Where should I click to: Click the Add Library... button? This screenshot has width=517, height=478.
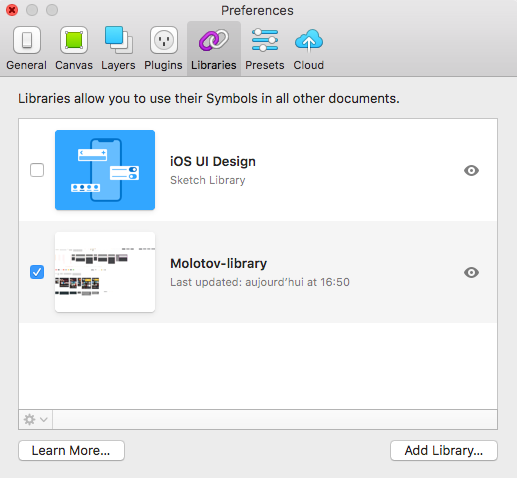click(444, 451)
